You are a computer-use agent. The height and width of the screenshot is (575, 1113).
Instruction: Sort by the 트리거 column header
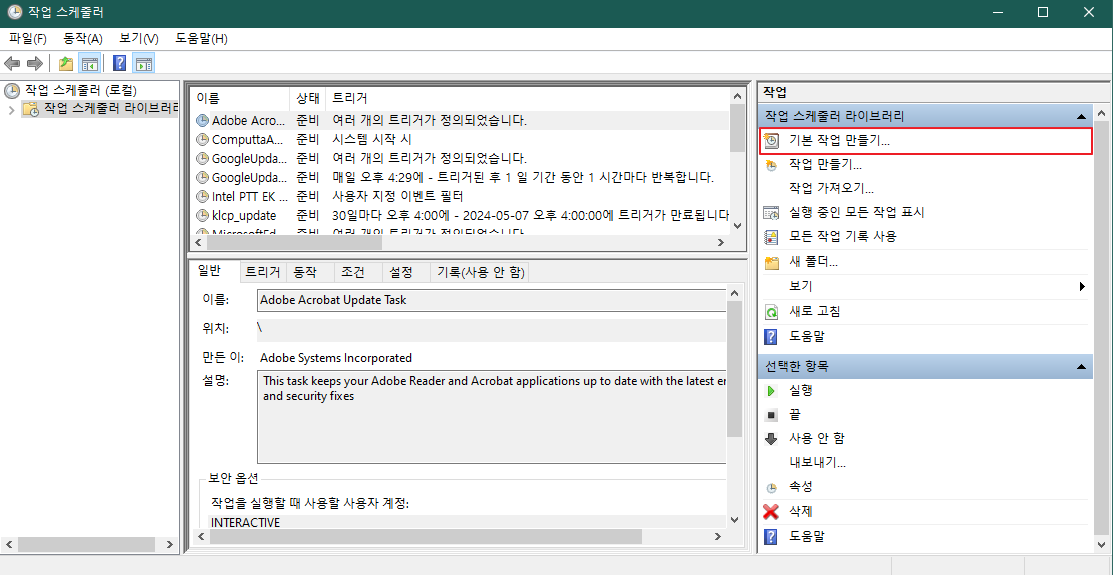[x=527, y=97]
